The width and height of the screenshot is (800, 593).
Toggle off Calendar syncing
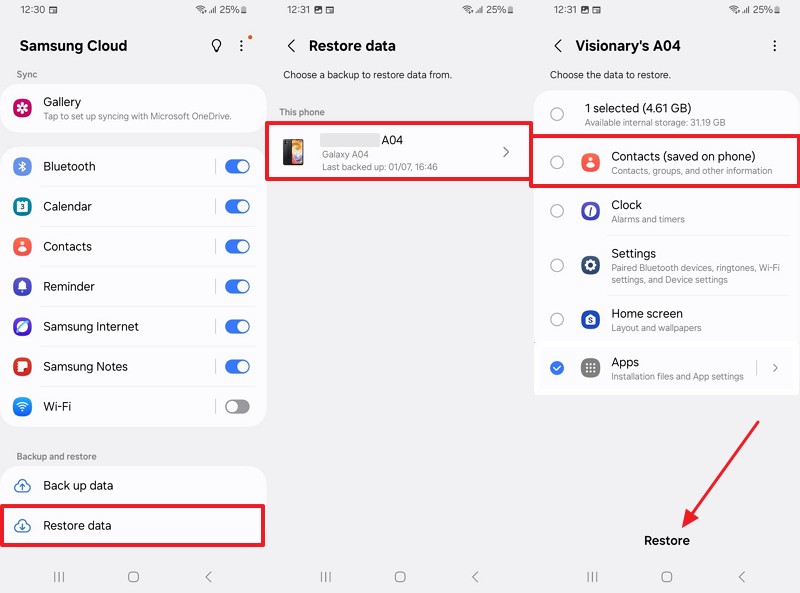tap(237, 207)
